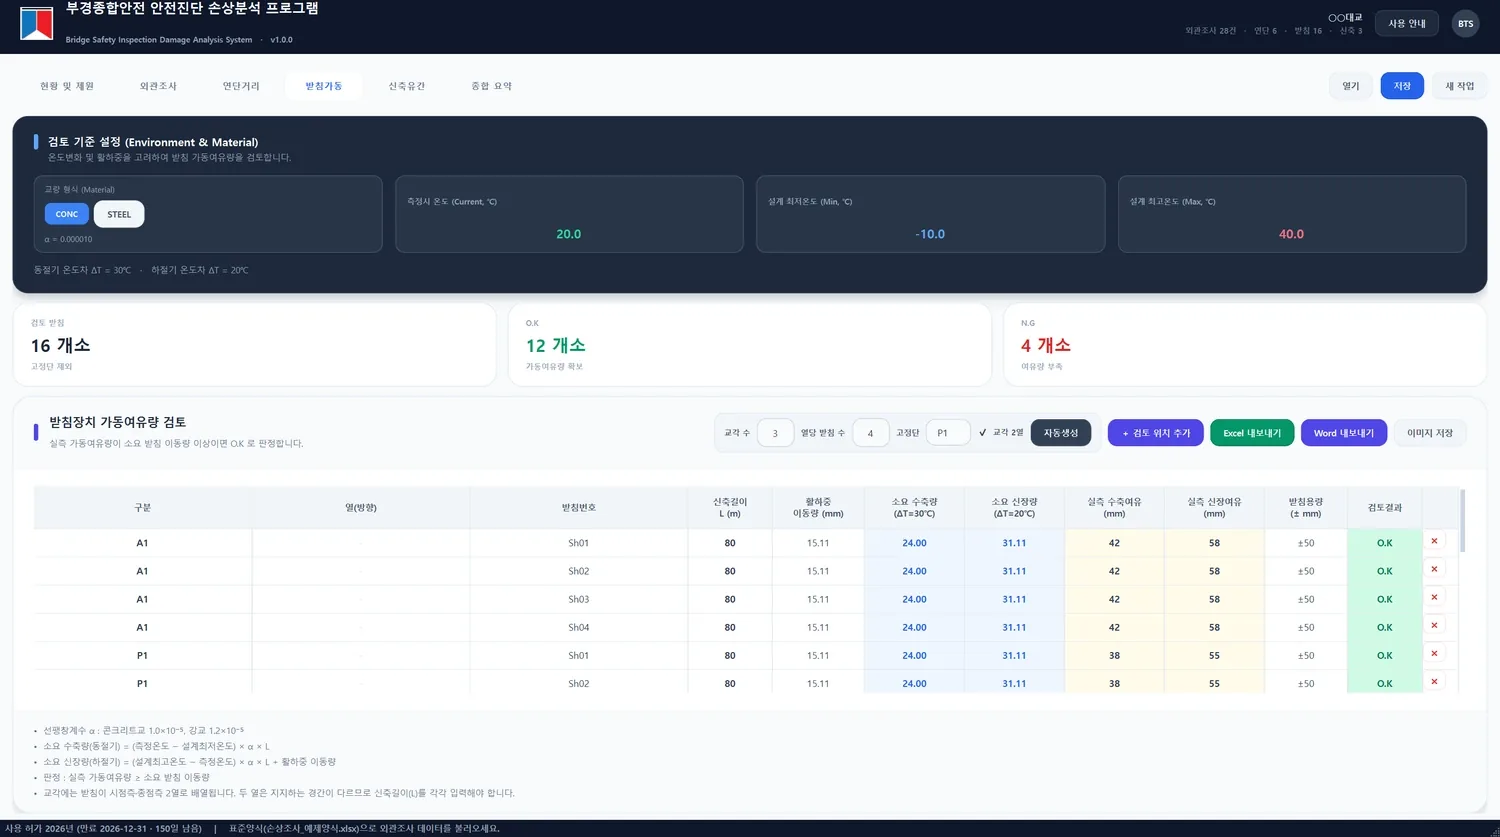Click the 고정단 P1 input field
The height and width of the screenshot is (837, 1500).
click(x=948, y=433)
